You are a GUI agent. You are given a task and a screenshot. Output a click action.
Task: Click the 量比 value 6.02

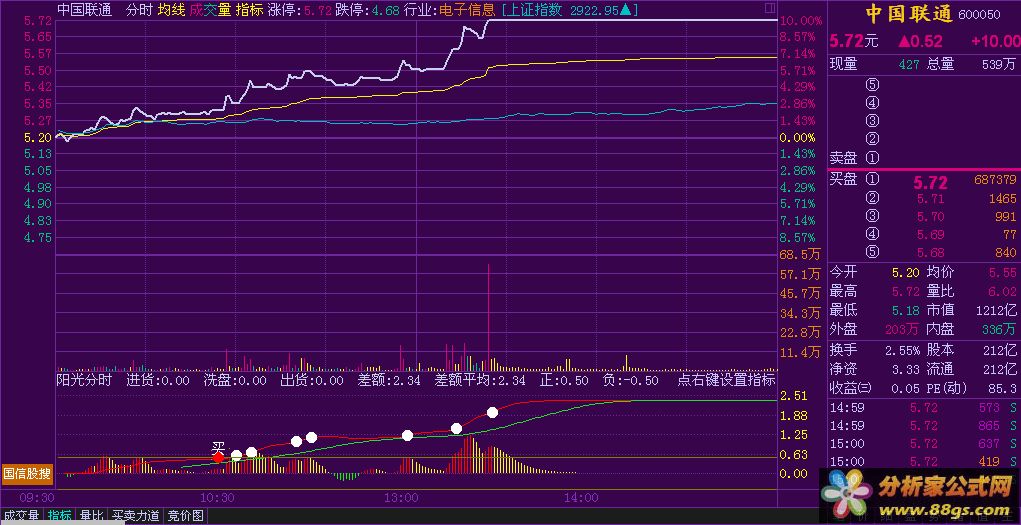1003,291
